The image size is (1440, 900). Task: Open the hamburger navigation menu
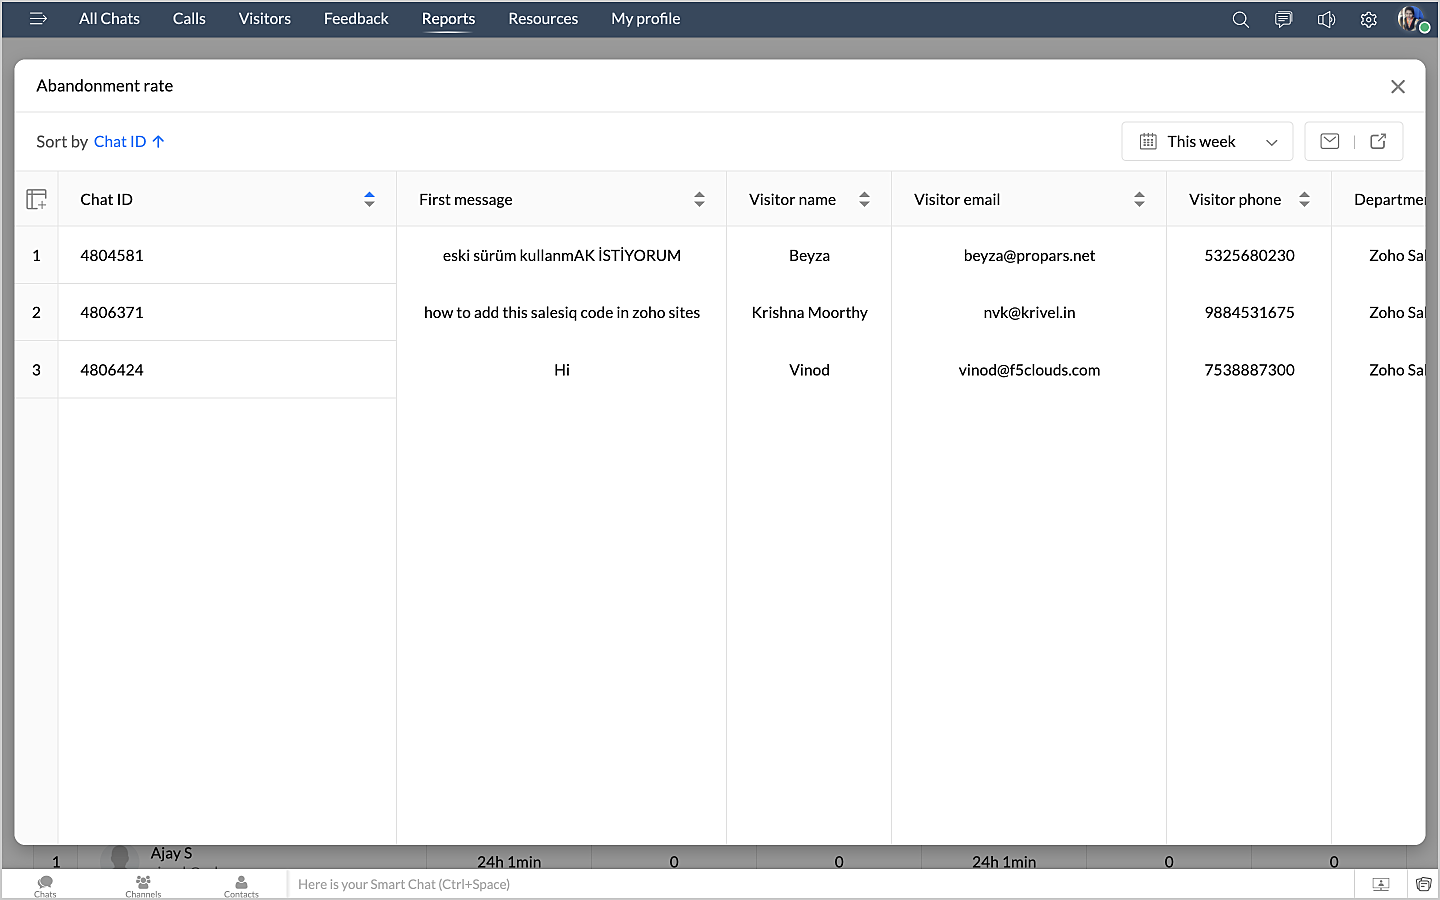click(x=38, y=19)
